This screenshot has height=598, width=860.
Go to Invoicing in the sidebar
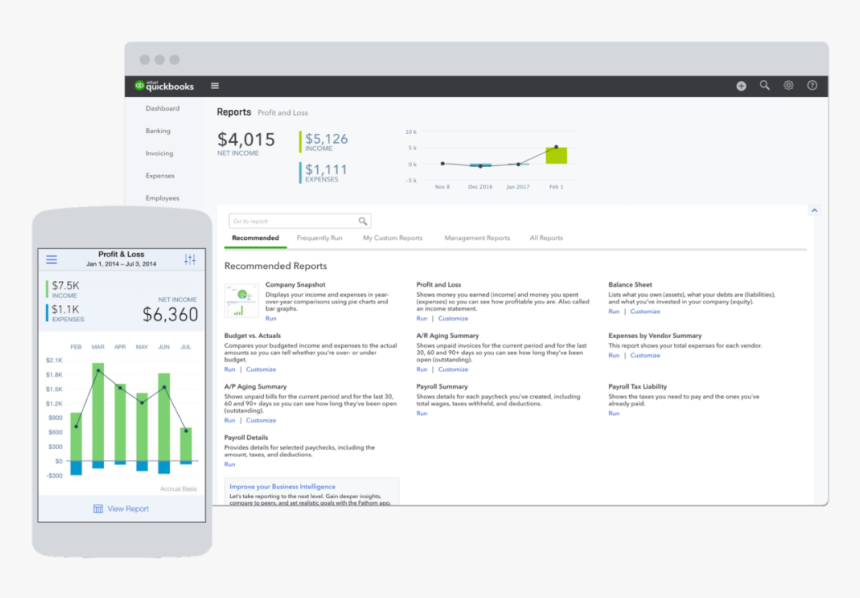(159, 153)
